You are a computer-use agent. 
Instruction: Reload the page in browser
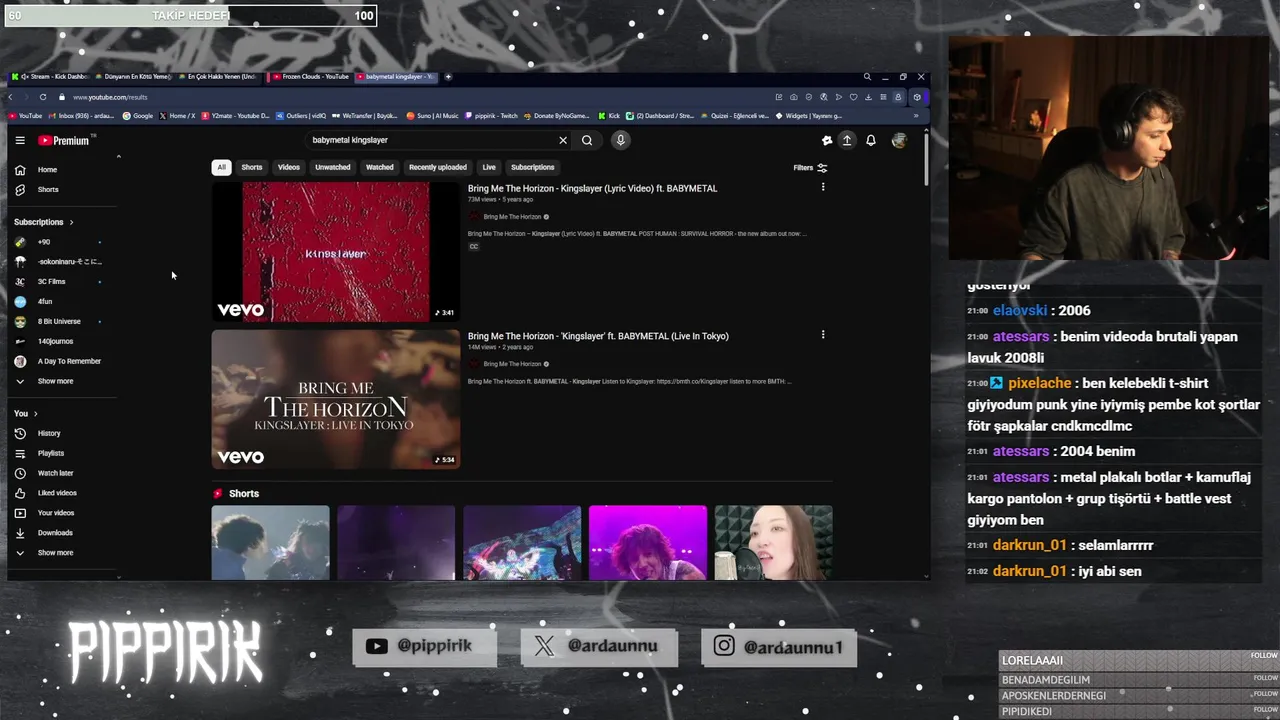click(43, 97)
